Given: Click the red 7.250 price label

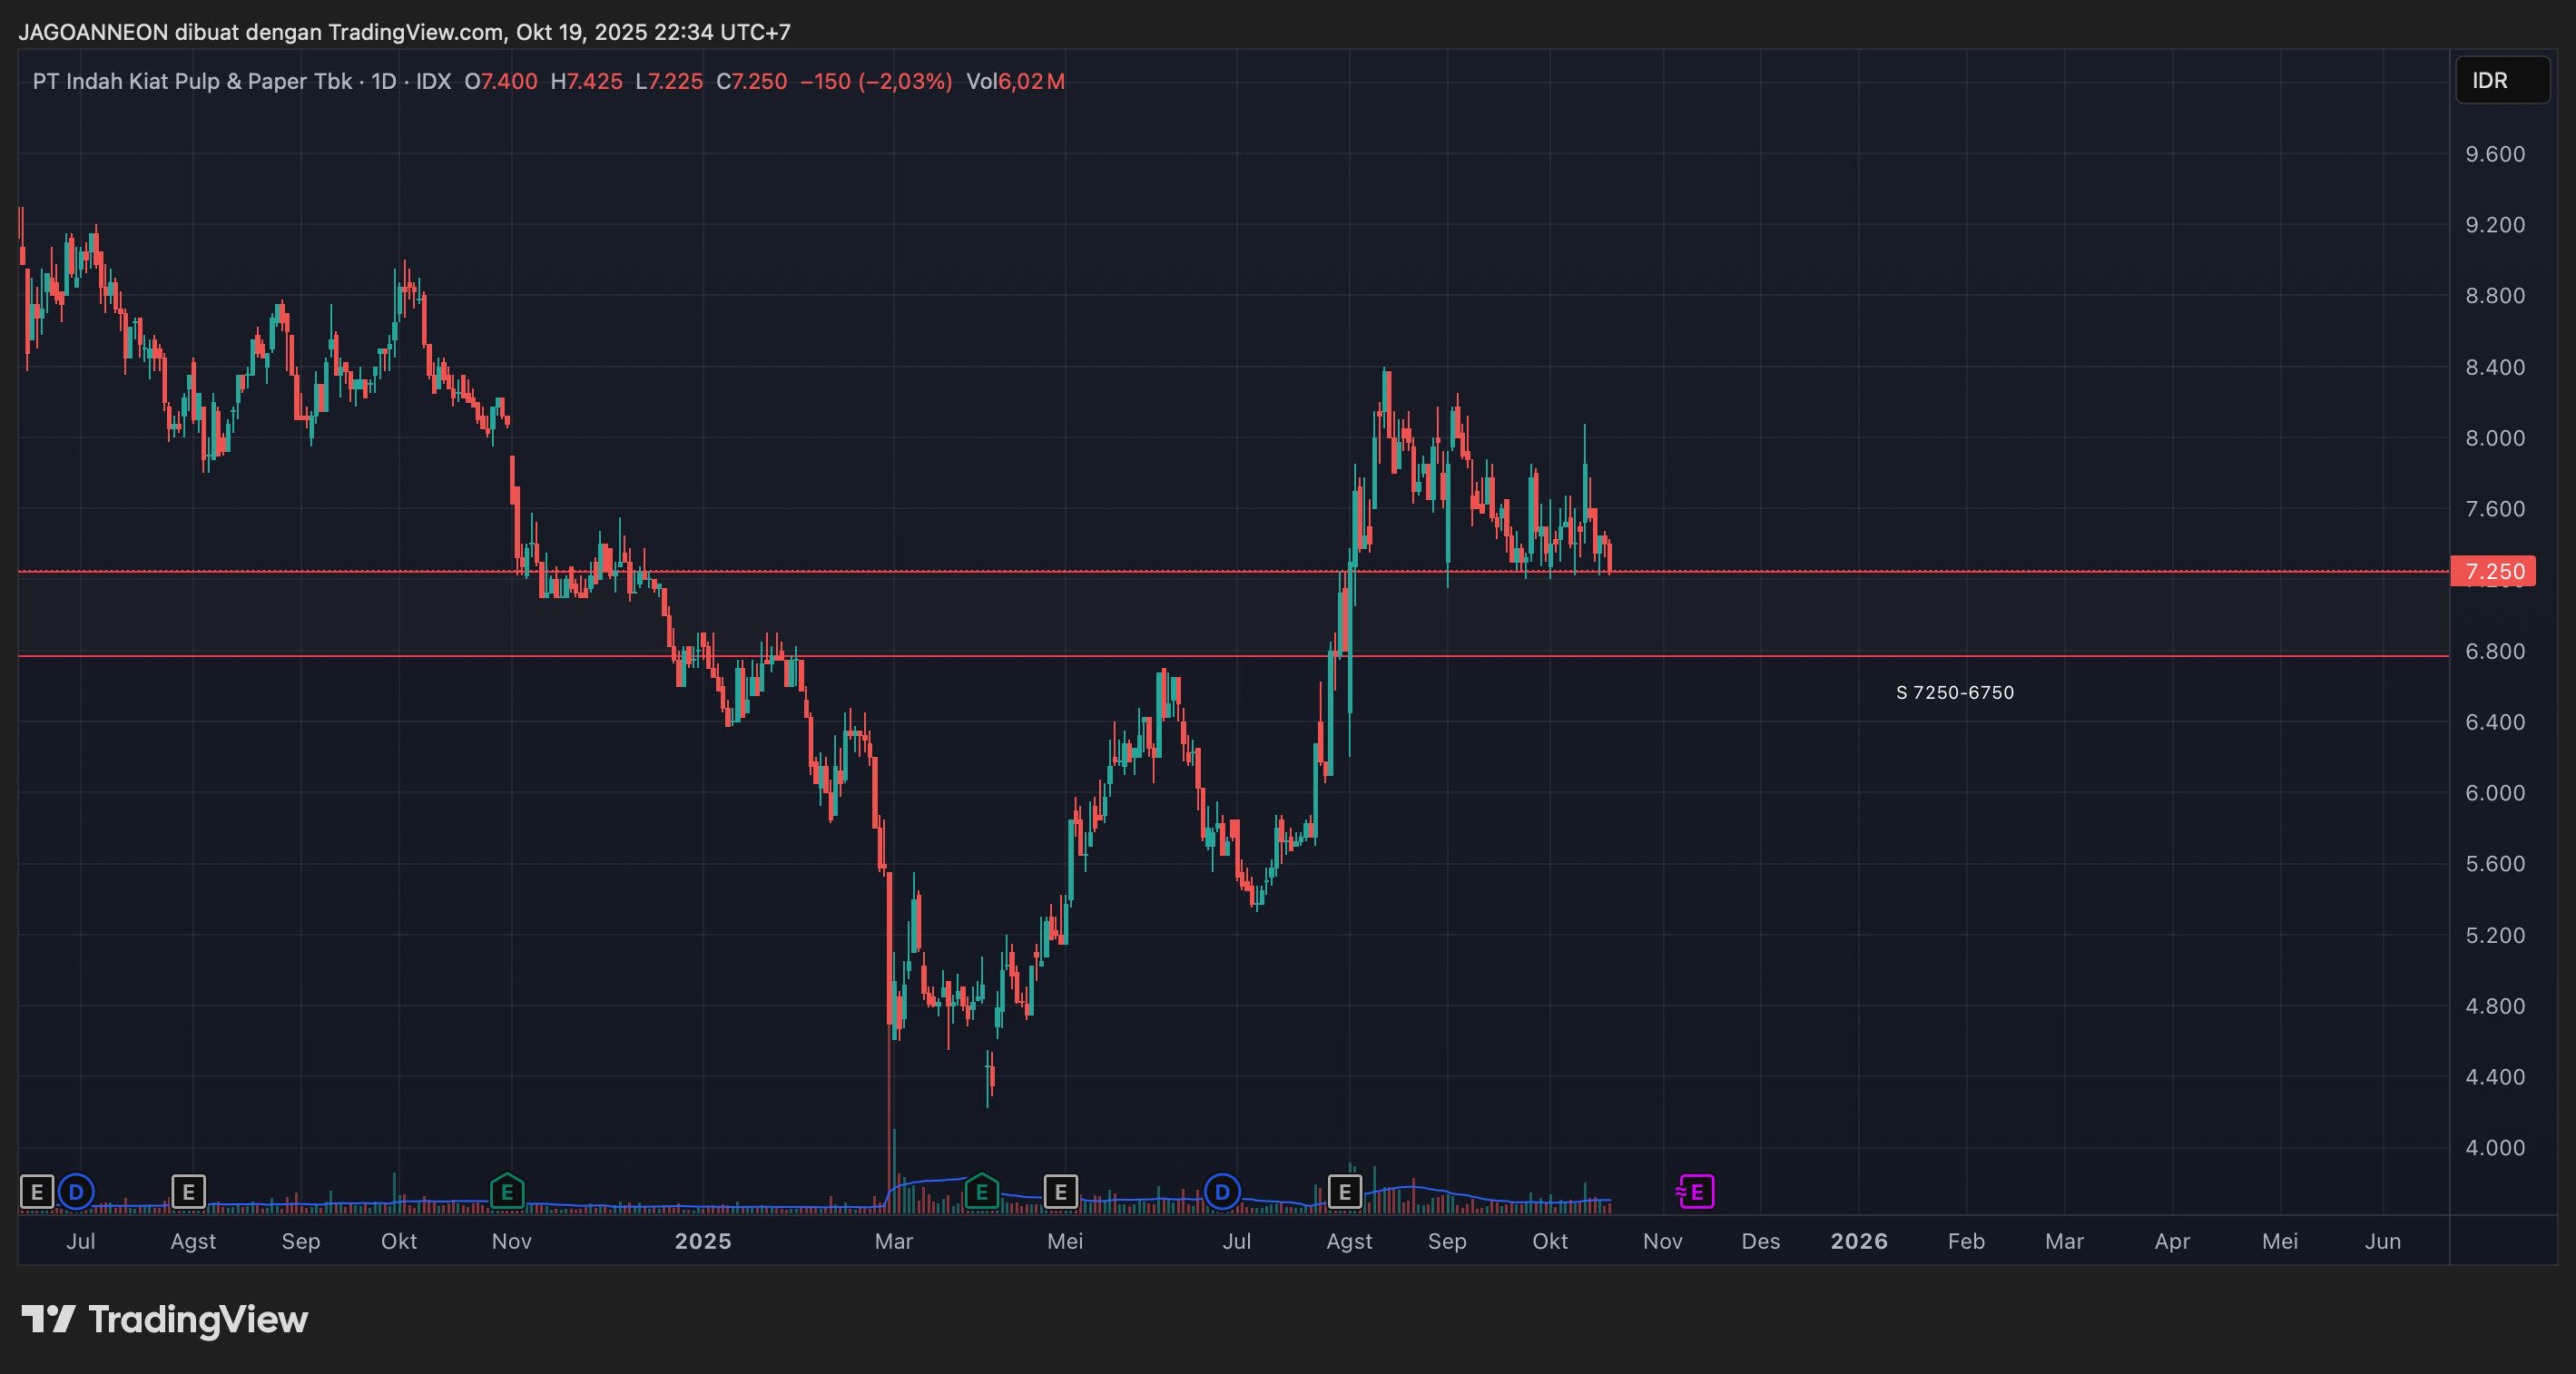Looking at the screenshot, I should point(2493,571).
